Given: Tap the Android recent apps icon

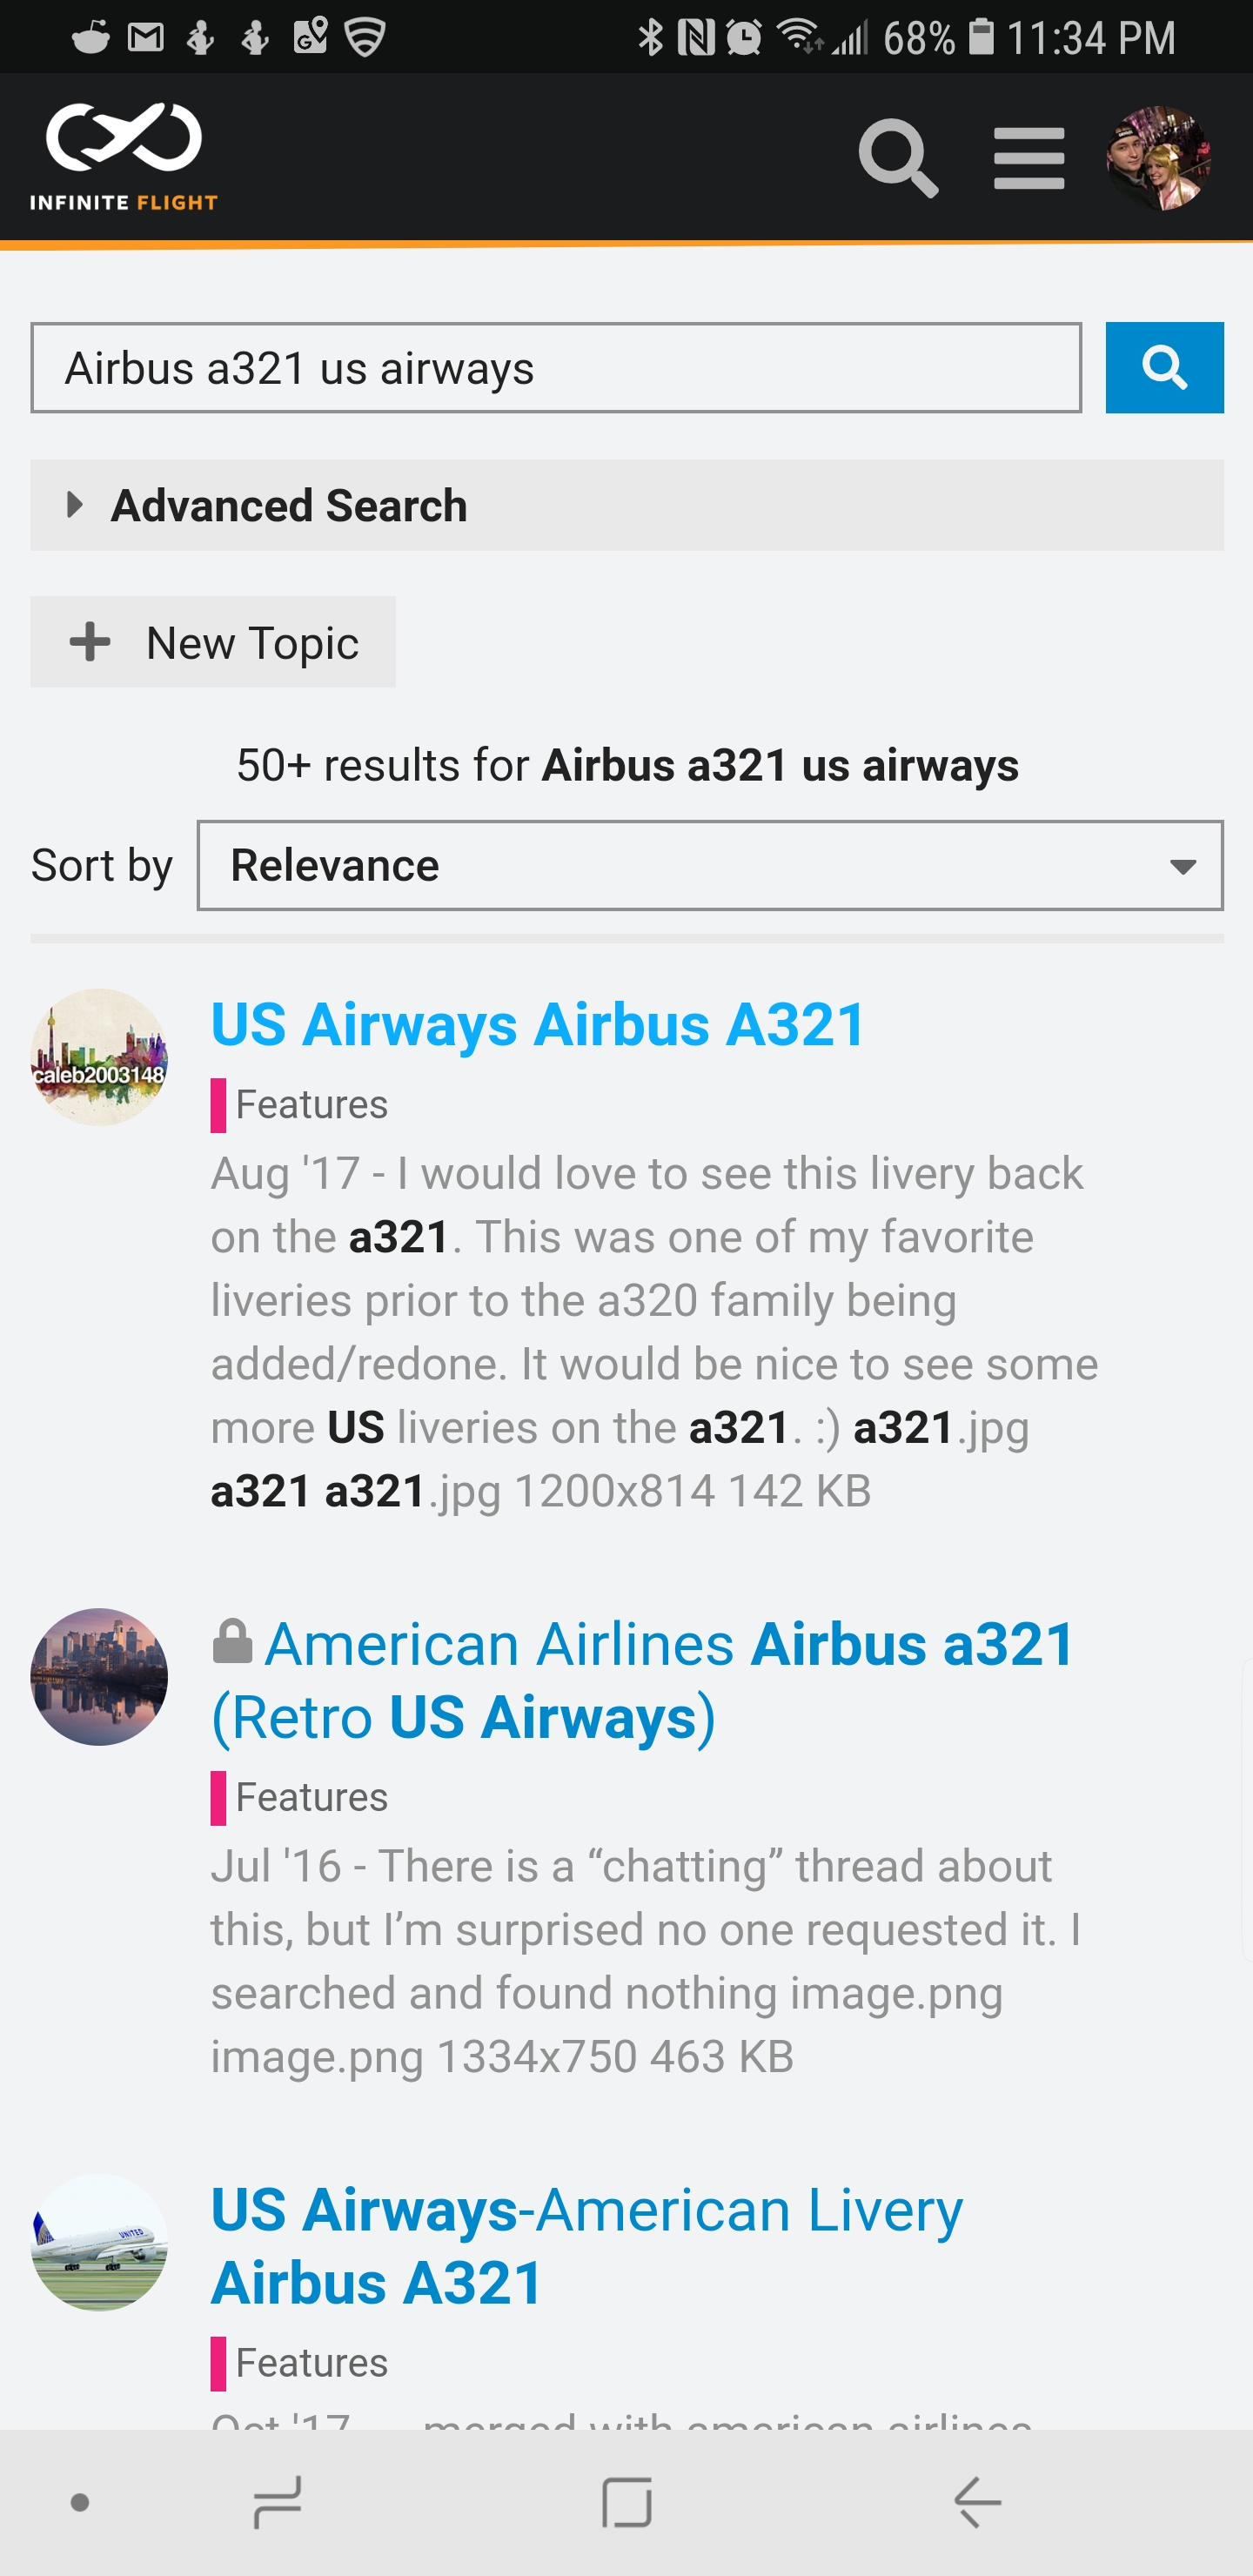Looking at the screenshot, I should [x=277, y=2502].
